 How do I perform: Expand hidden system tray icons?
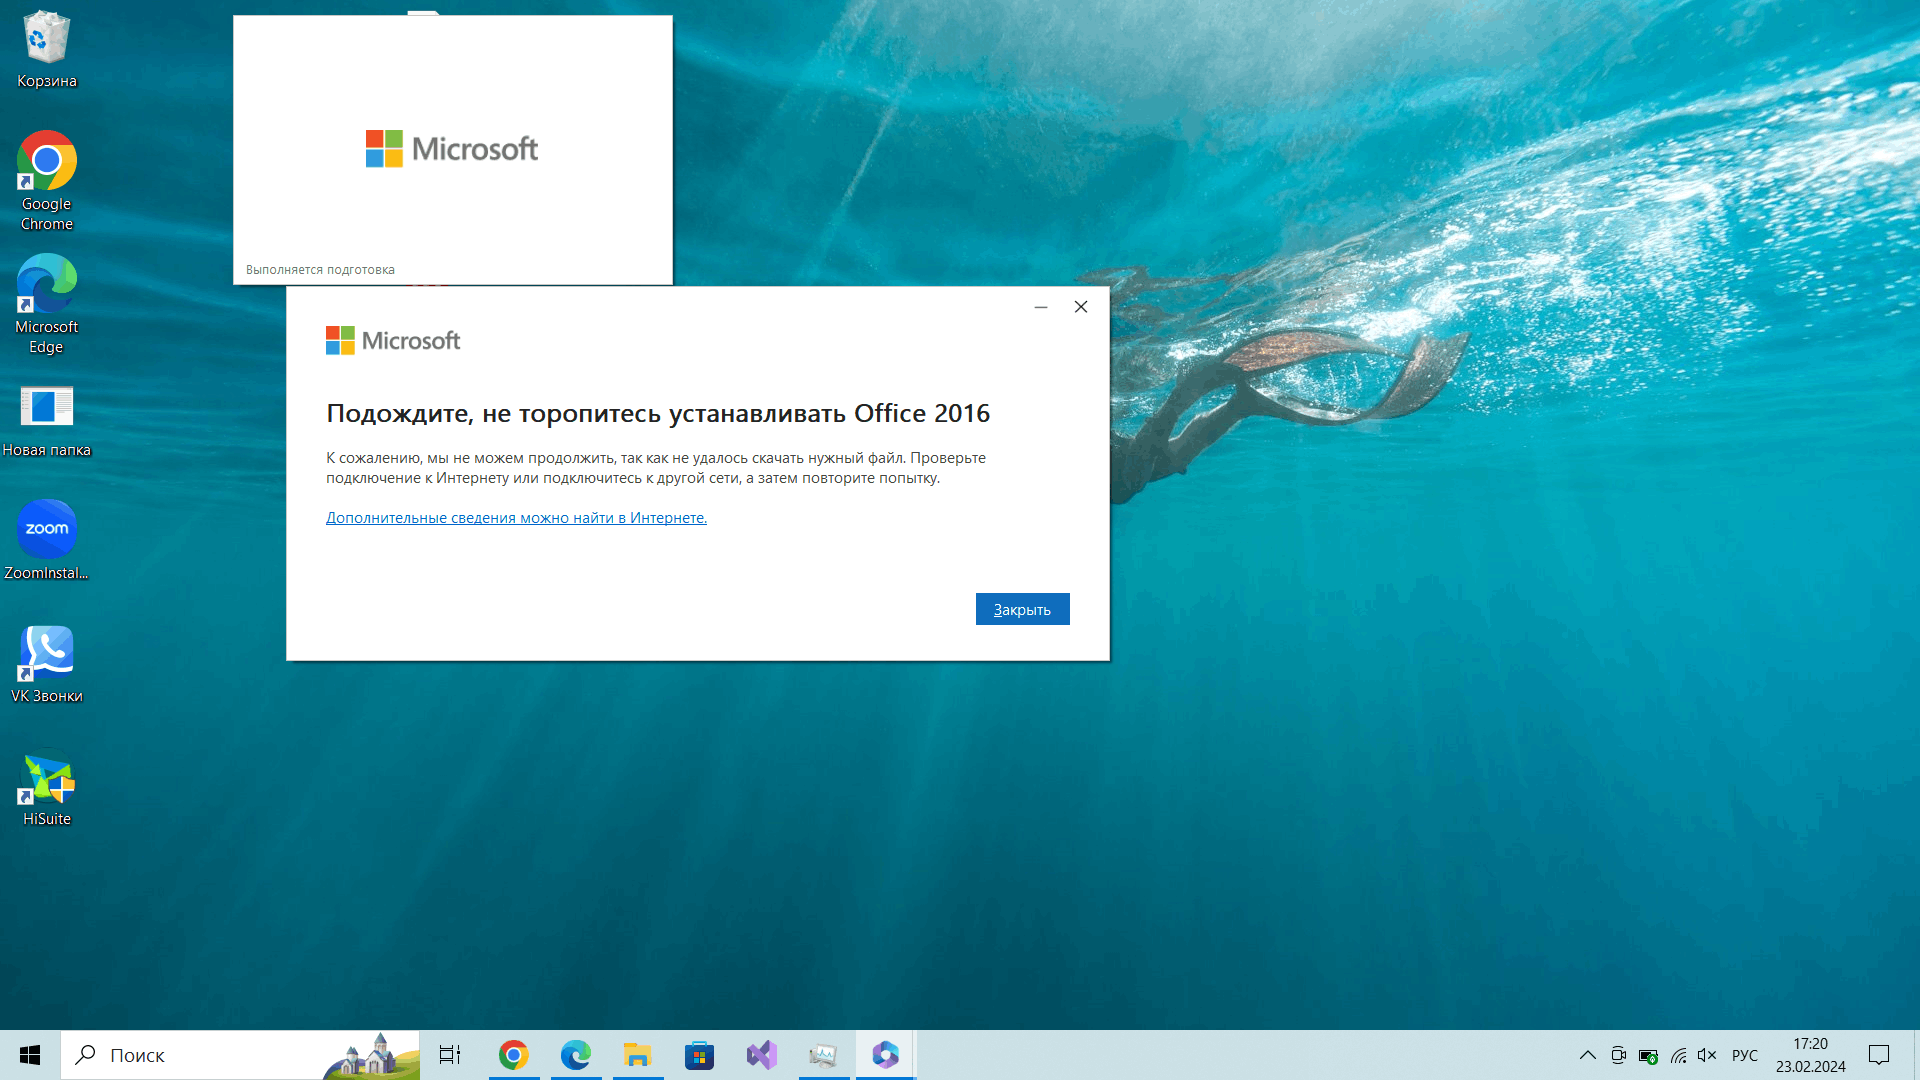(1587, 1055)
